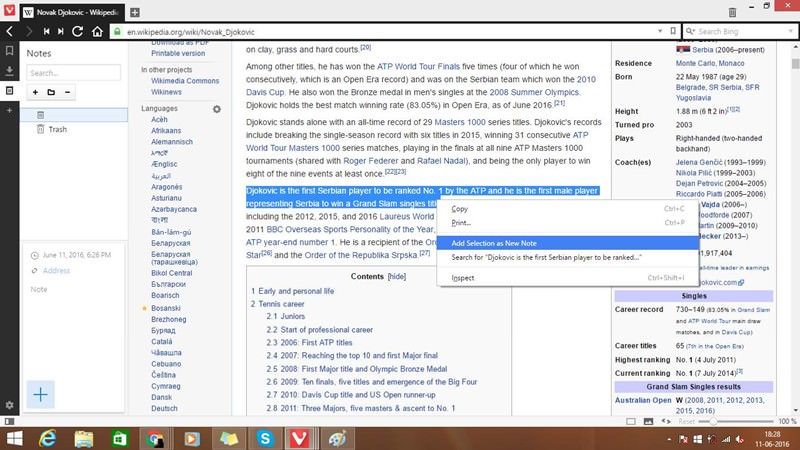Image resolution: width=800 pixels, height=450 pixels.
Task: Click inside the Notes search field
Action: click(x=73, y=73)
